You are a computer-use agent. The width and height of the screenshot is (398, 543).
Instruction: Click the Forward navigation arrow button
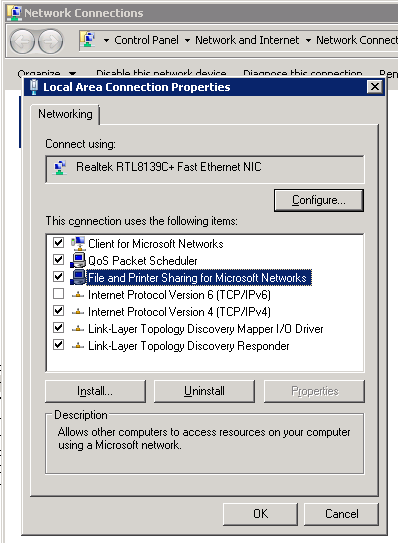(x=51, y=42)
